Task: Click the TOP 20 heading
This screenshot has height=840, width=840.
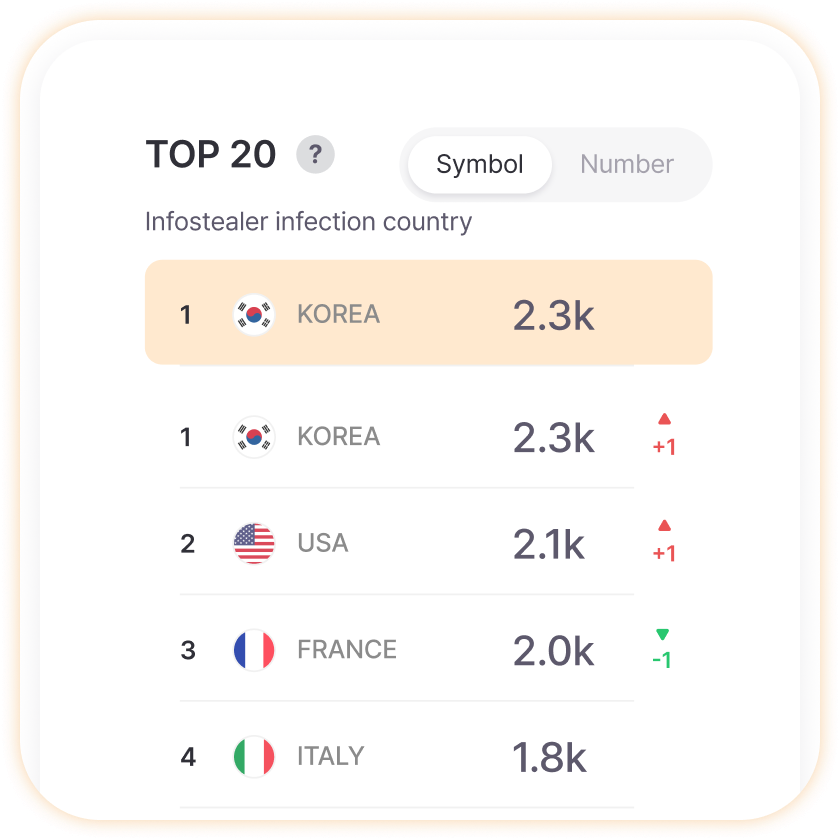Action: (x=211, y=154)
